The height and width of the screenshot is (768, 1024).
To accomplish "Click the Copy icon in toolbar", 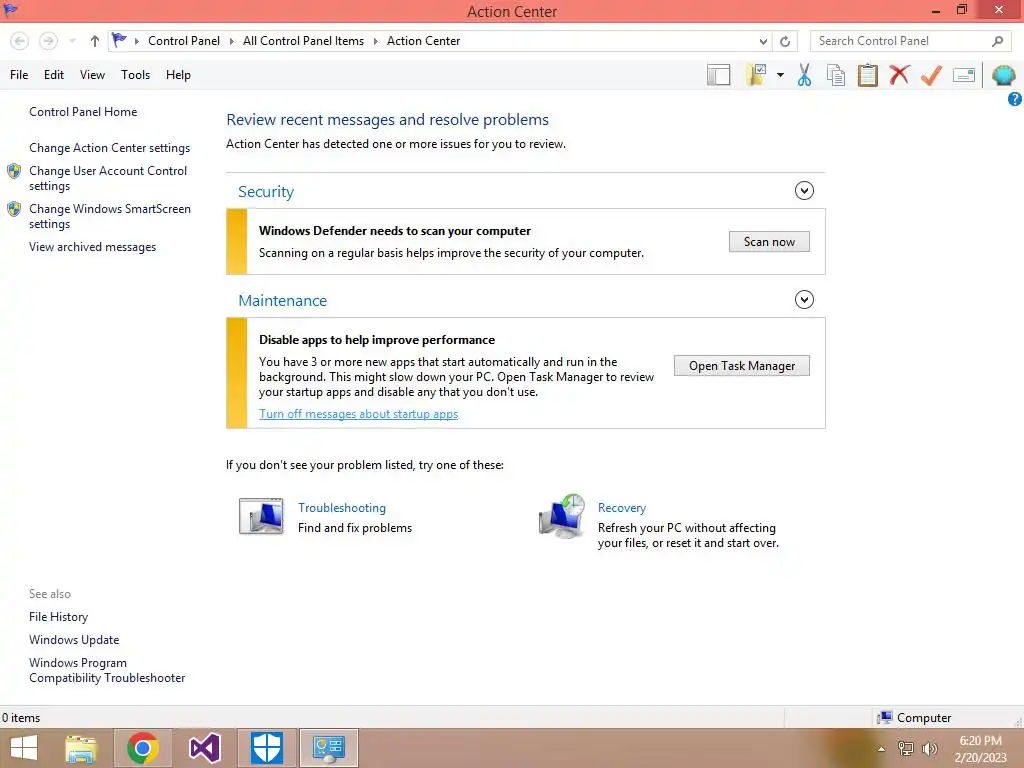I will click(x=836, y=75).
